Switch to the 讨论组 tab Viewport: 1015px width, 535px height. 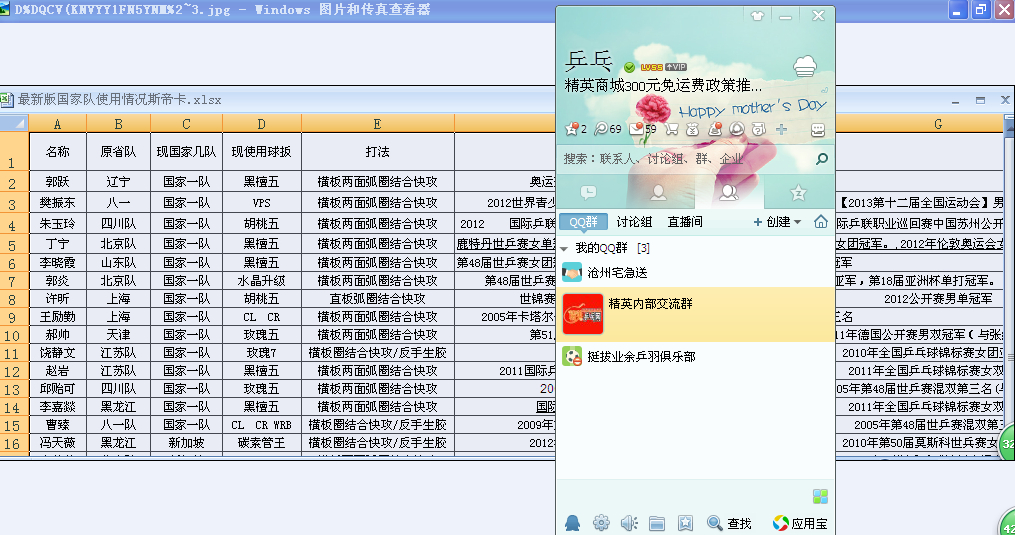[634, 222]
